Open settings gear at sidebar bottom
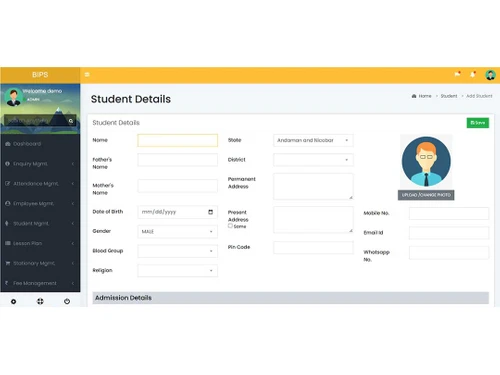The height and width of the screenshot is (375, 500). click(x=13, y=301)
